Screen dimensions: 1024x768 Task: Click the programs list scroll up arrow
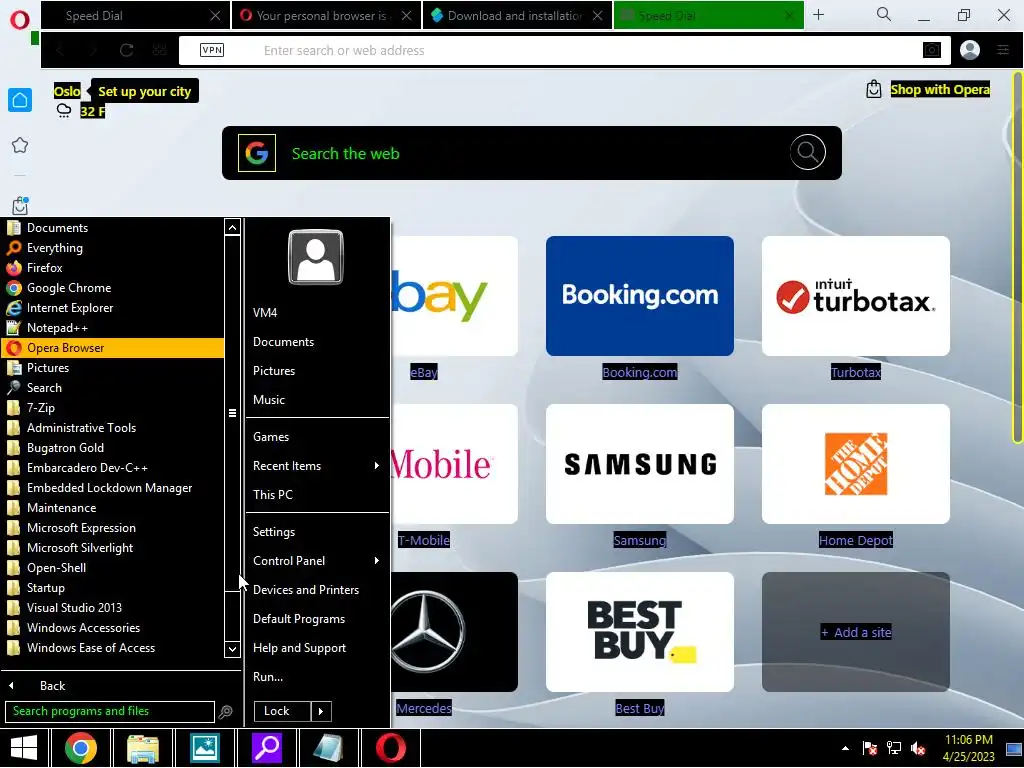pyautogui.click(x=232, y=227)
